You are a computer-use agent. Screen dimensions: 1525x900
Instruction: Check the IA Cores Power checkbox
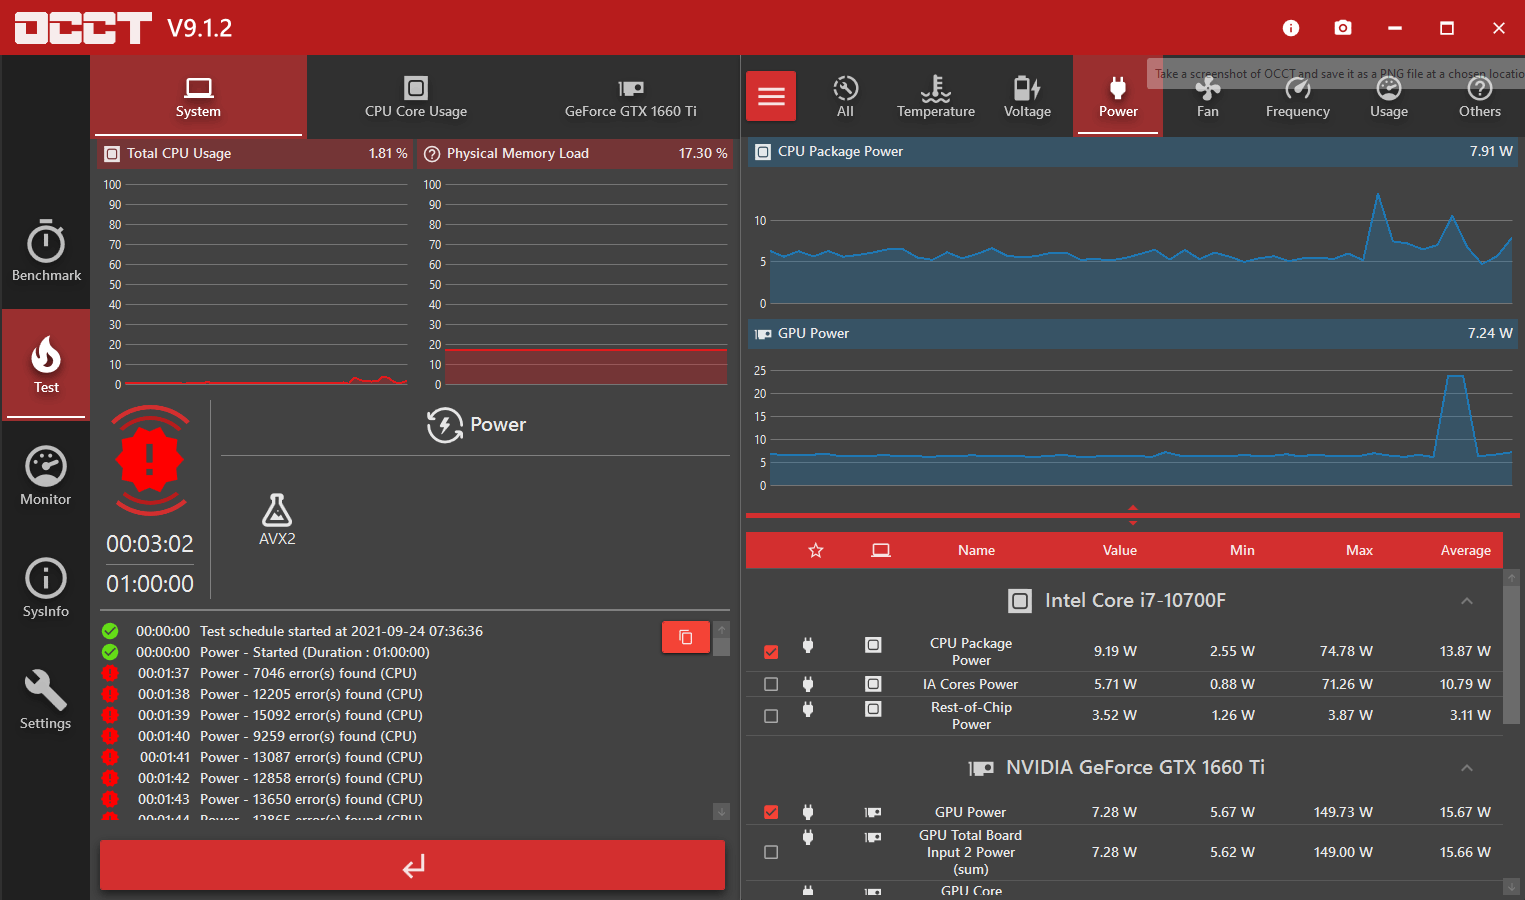point(771,684)
